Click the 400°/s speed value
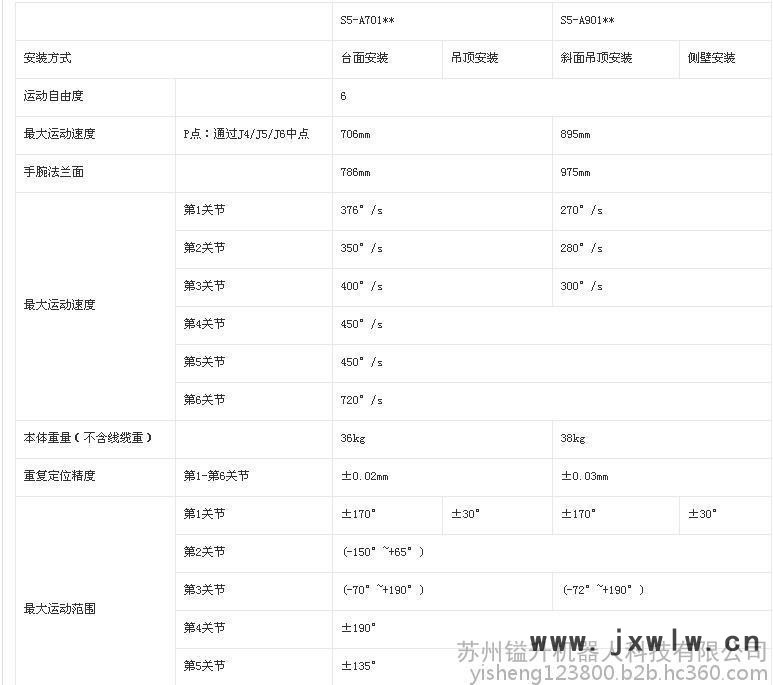 (361, 286)
